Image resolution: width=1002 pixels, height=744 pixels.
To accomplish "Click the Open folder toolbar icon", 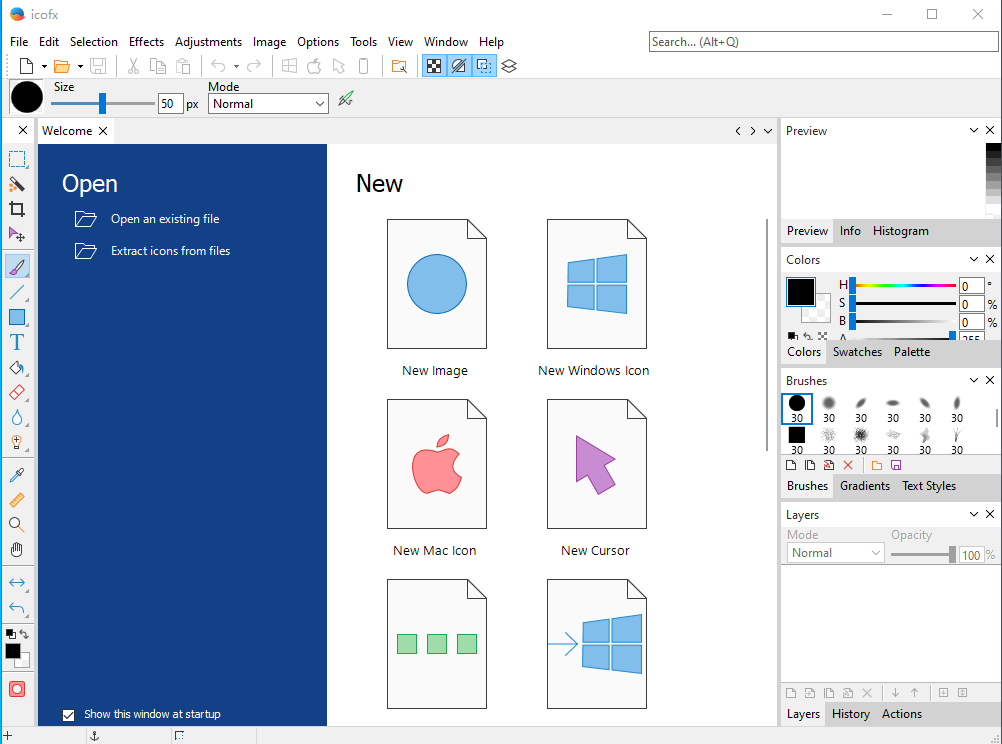I will [x=62, y=66].
